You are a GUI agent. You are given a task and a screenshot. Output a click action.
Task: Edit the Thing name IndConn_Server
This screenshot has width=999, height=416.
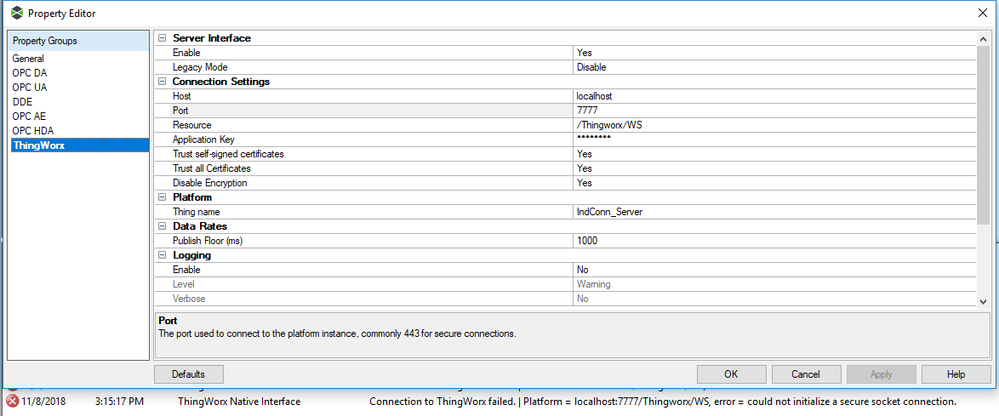coord(774,212)
